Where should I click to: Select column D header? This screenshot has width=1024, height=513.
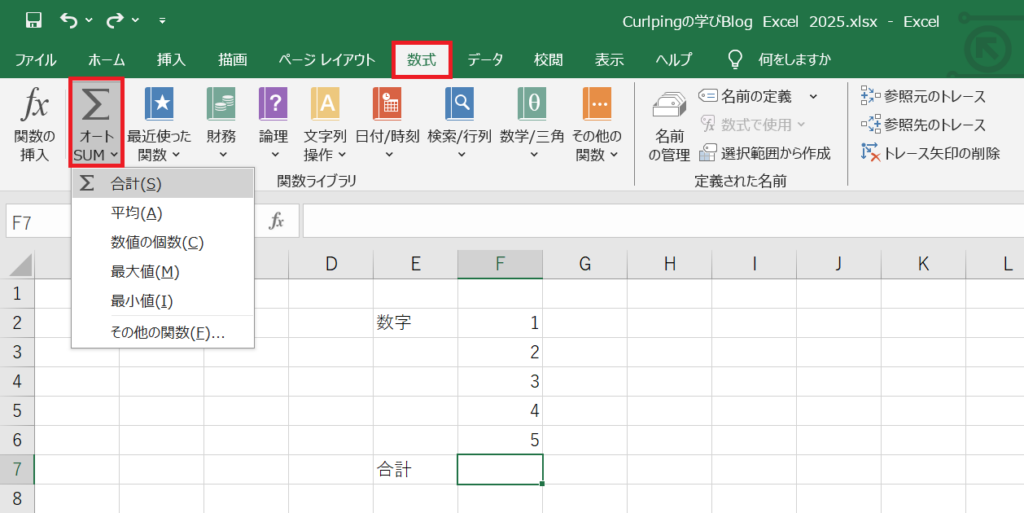(331, 264)
